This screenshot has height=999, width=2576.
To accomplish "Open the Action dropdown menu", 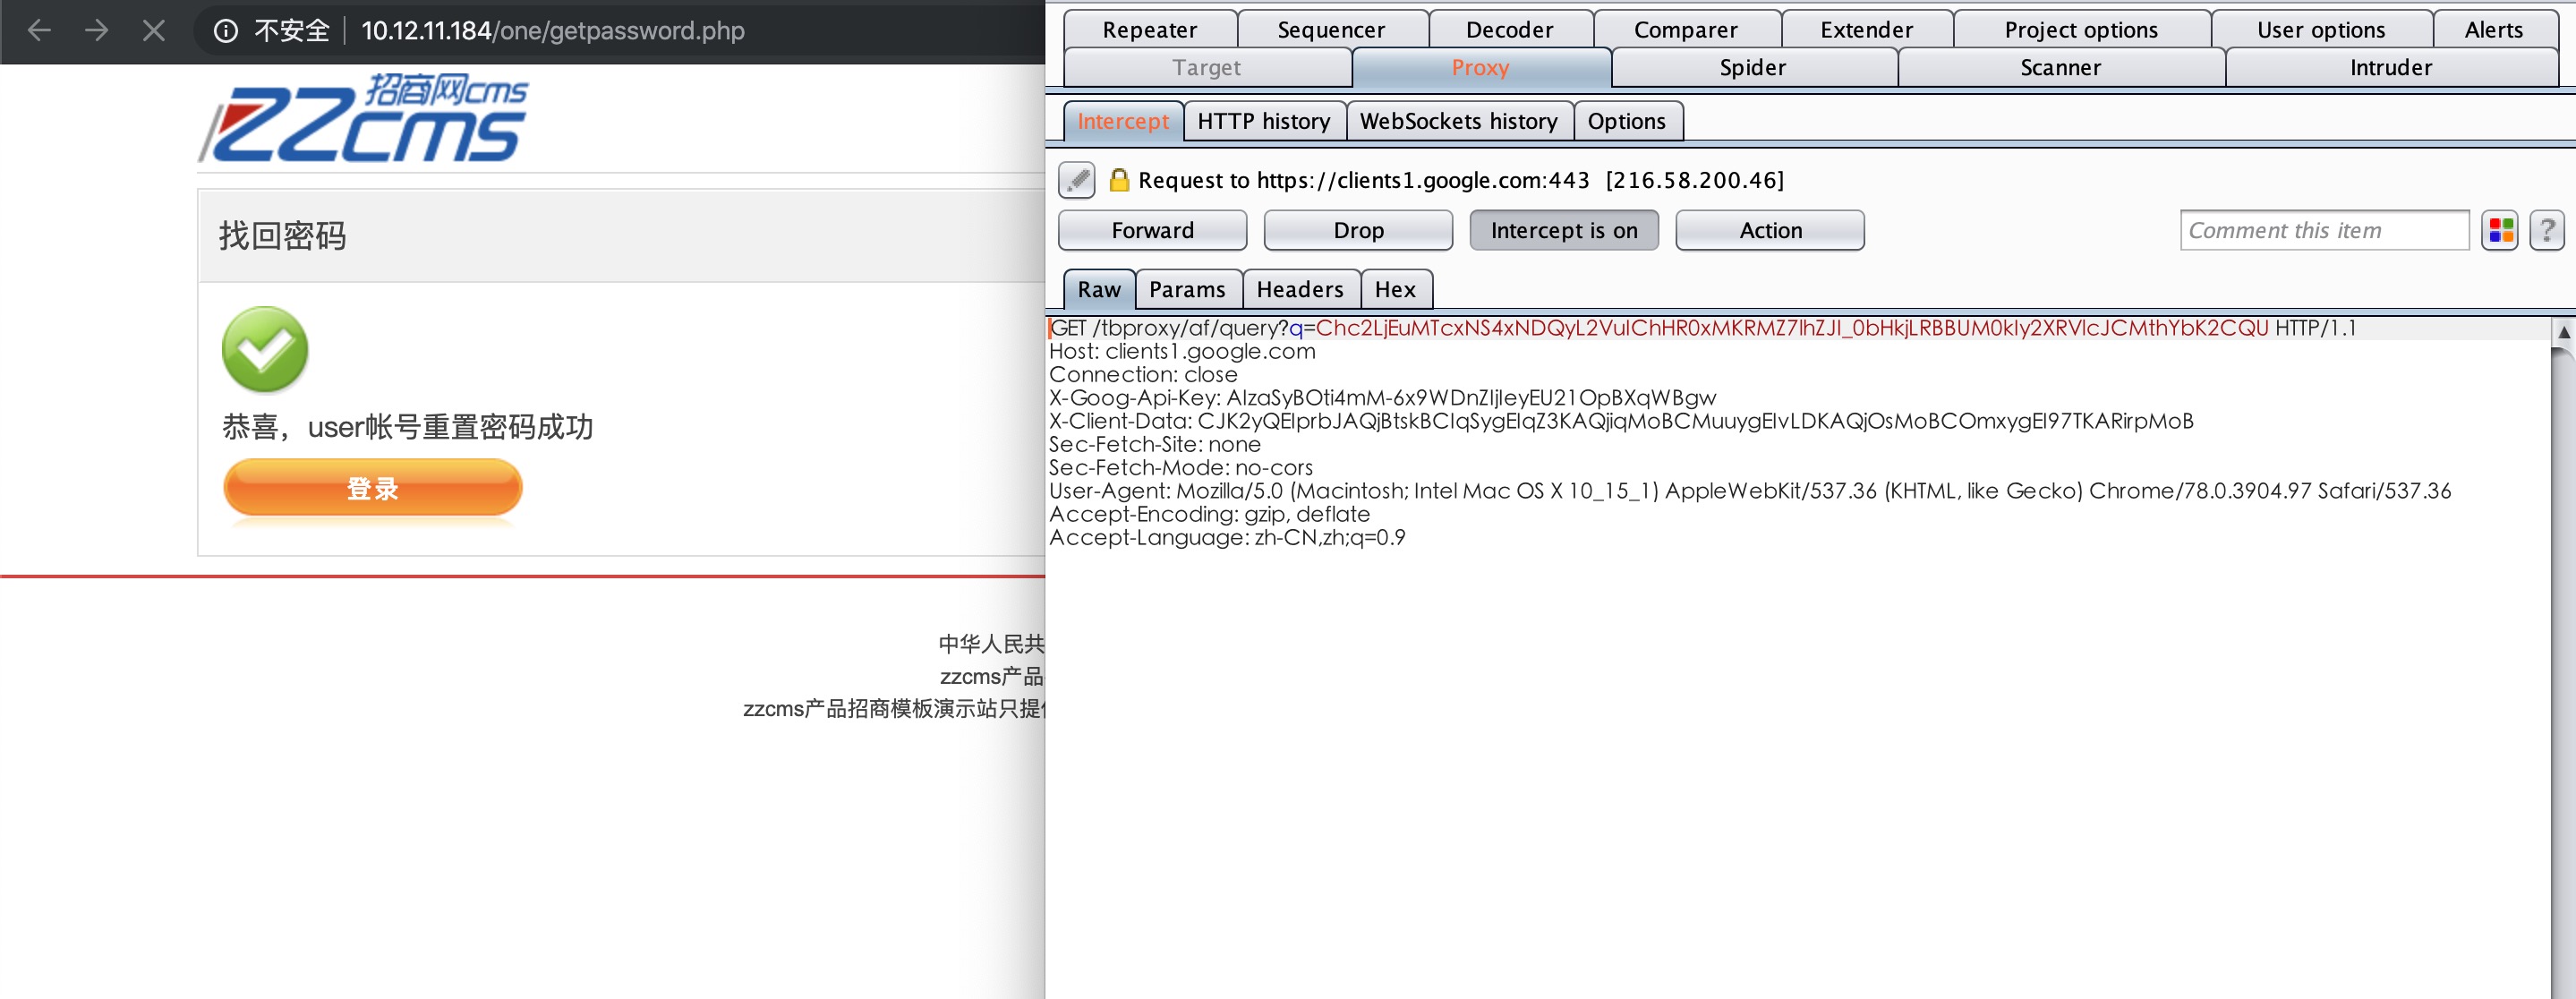I will click(1769, 230).
